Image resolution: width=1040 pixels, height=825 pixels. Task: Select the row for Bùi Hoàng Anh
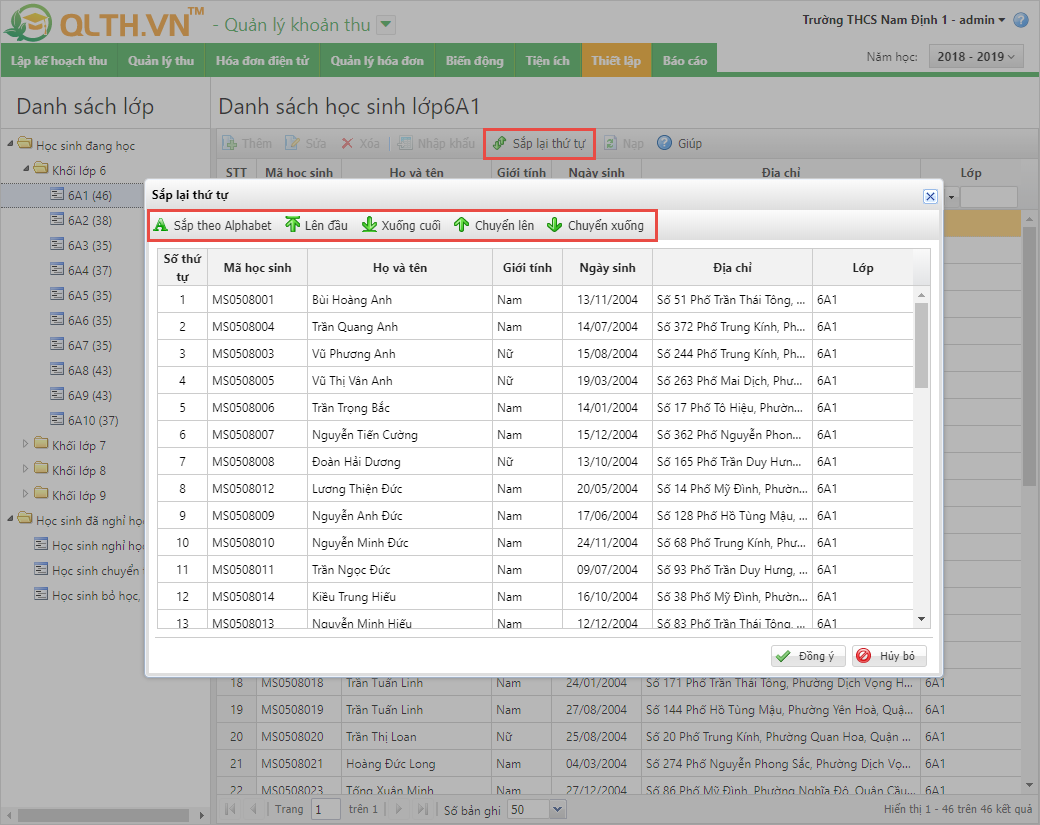point(350,300)
